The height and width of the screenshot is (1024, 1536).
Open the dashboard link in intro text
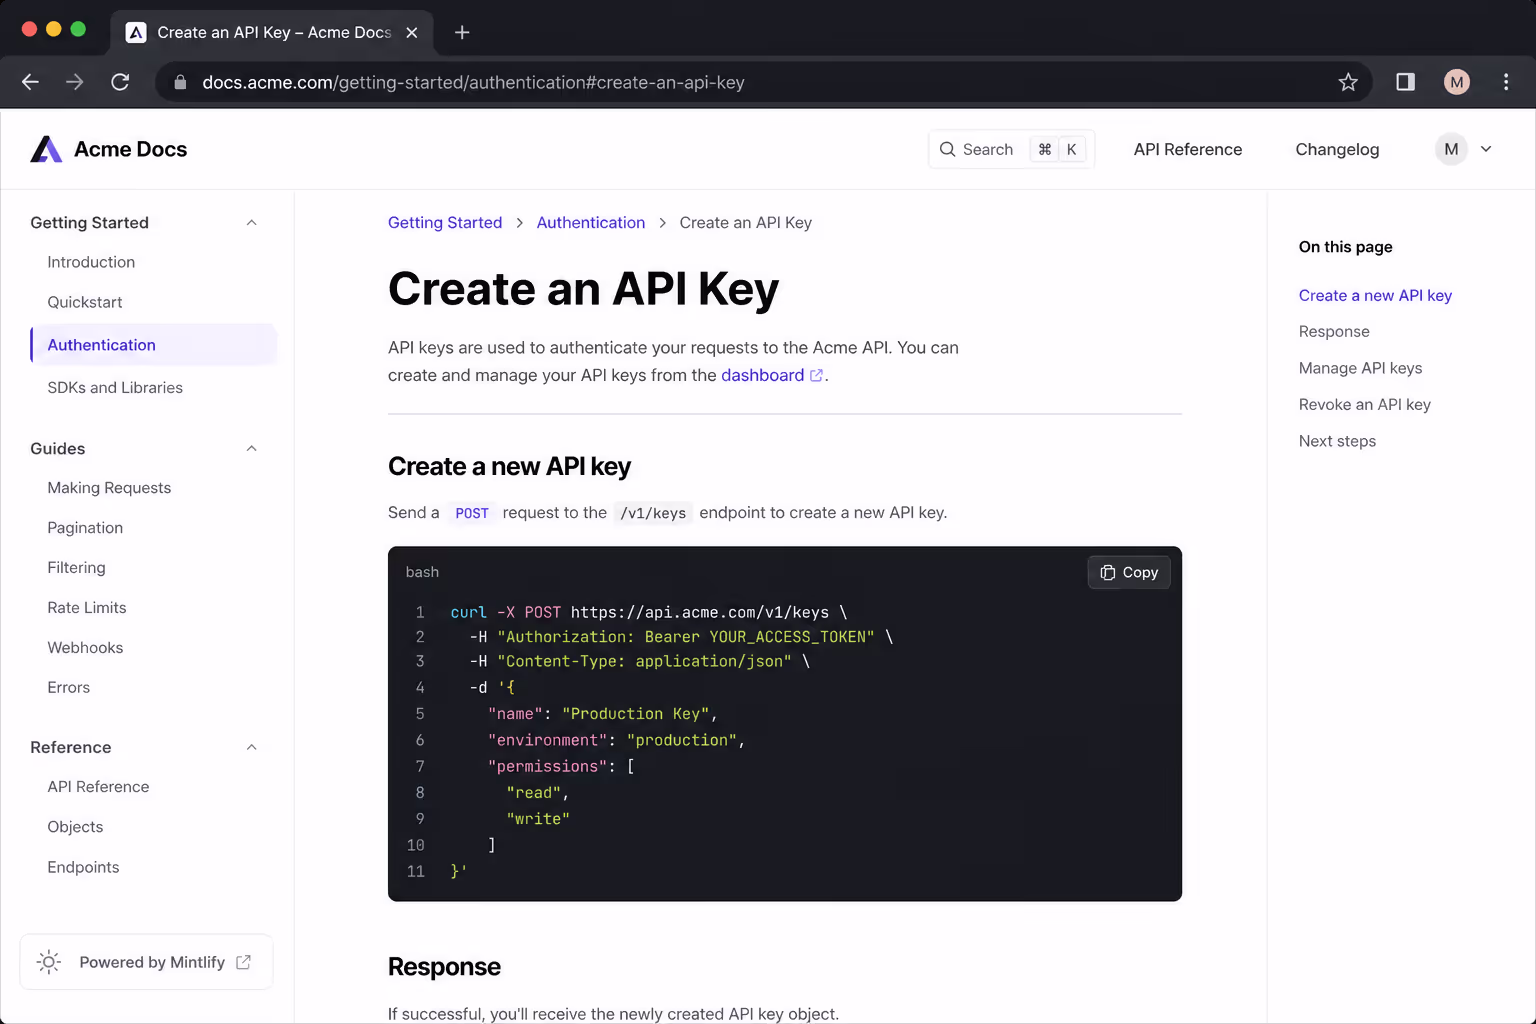[762, 375]
